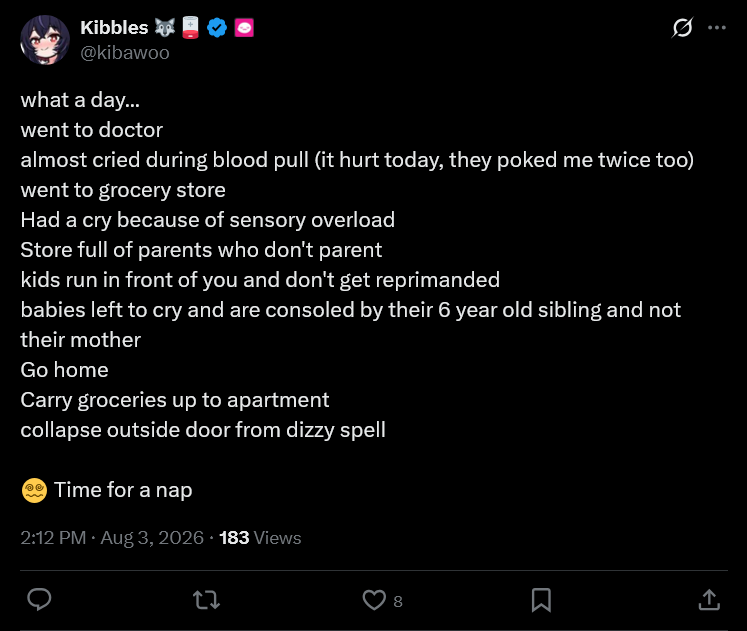Like the tweet with the heart icon
This screenshot has width=747, height=631.
coord(374,600)
